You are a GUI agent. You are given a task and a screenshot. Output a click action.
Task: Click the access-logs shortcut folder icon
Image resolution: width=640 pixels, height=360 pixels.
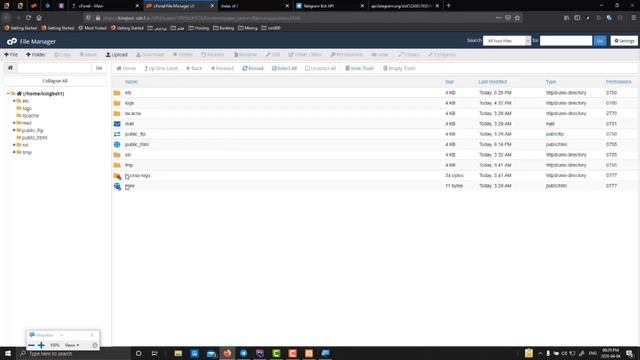tap(117, 176)
